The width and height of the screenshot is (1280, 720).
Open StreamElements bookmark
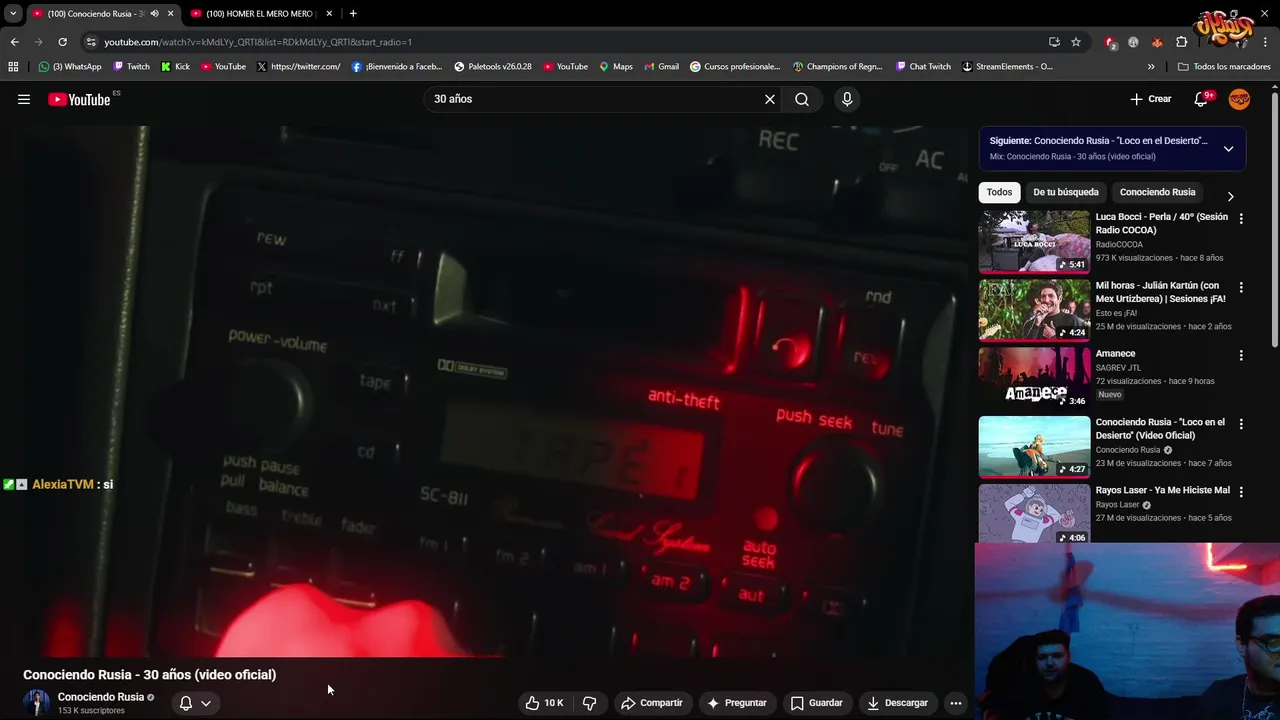pyautogui.click(x=1007, y=66)
